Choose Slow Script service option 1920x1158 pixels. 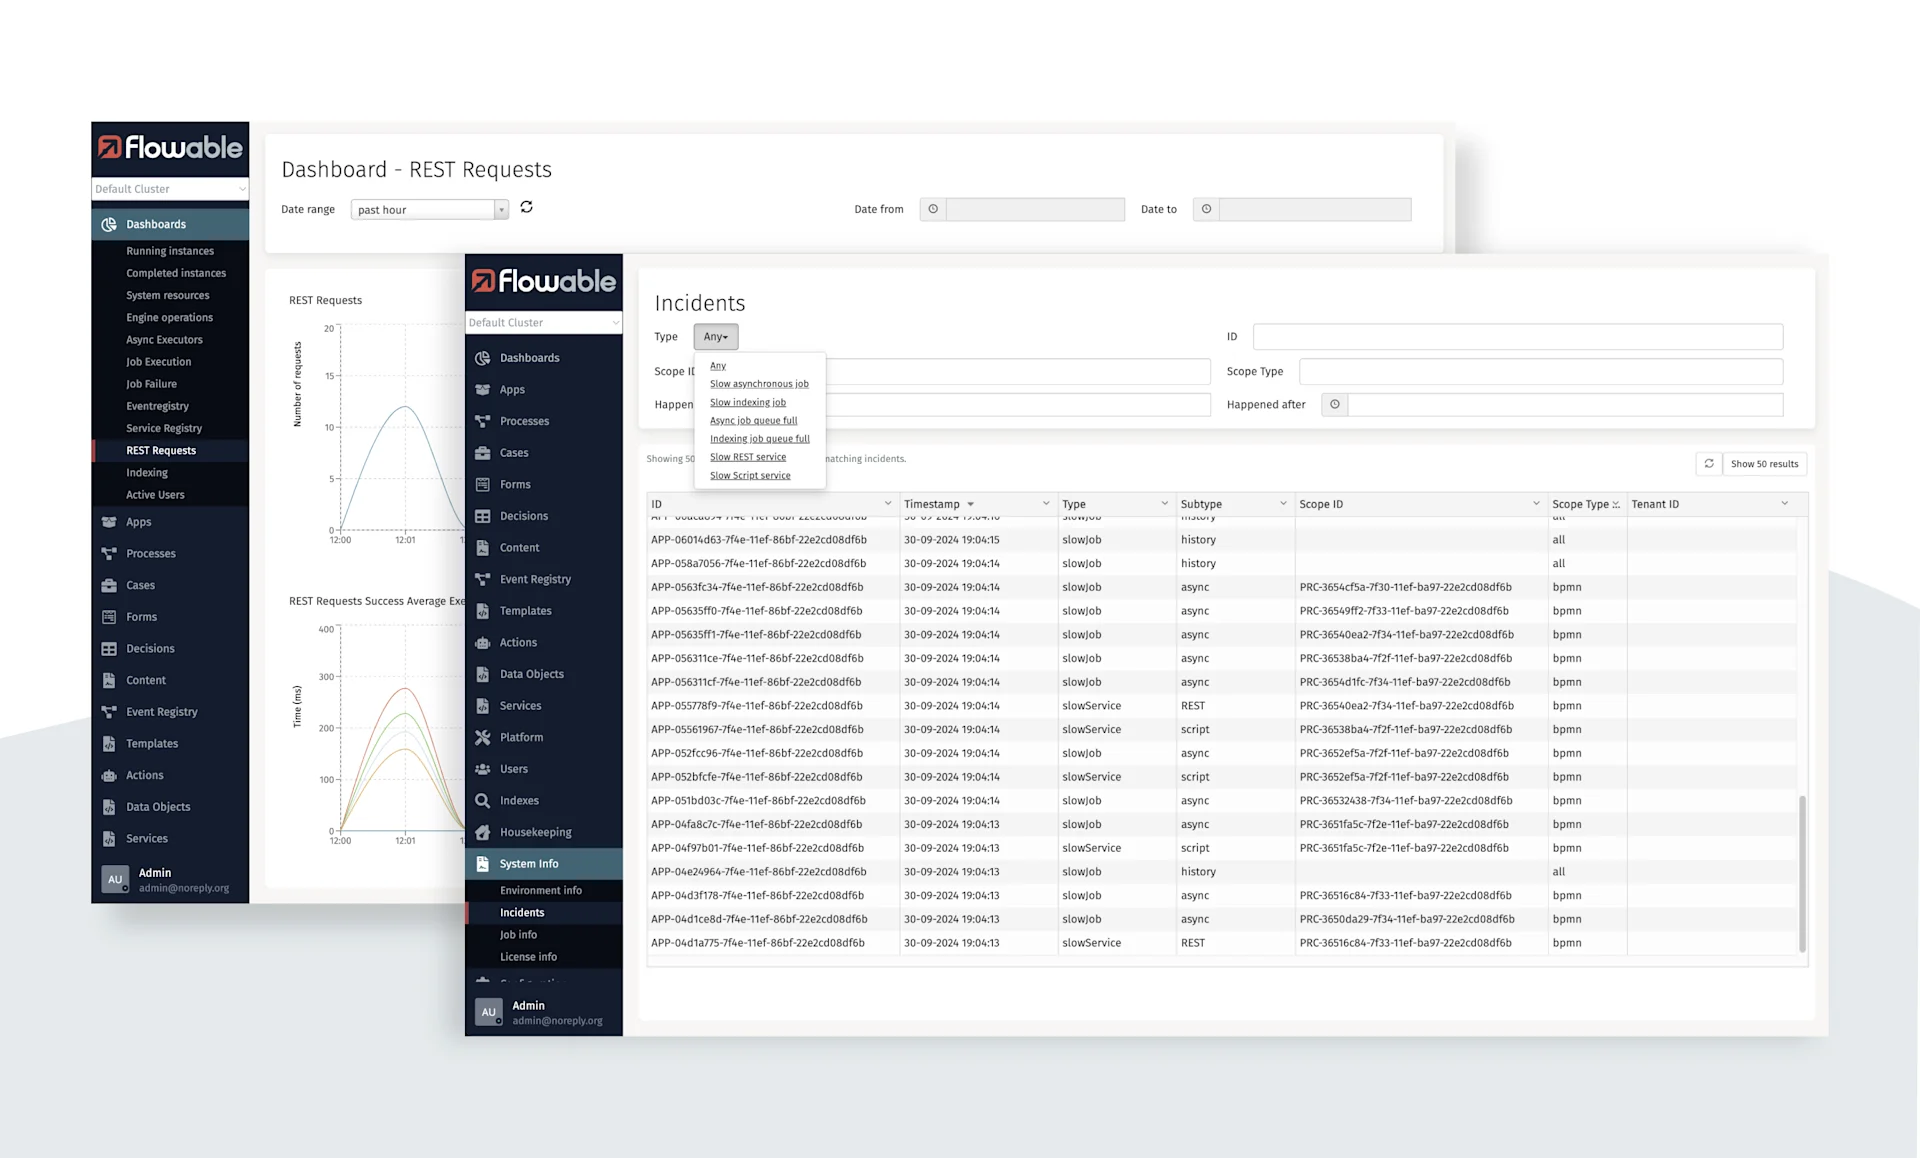(x=750, y=476)
